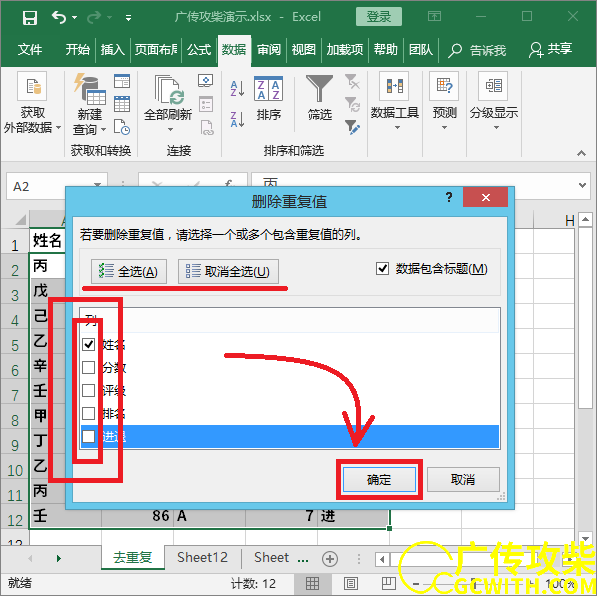Switch to the 插入 tab
Viewport: 597px width, 596px height.
[x=113, y=50]
